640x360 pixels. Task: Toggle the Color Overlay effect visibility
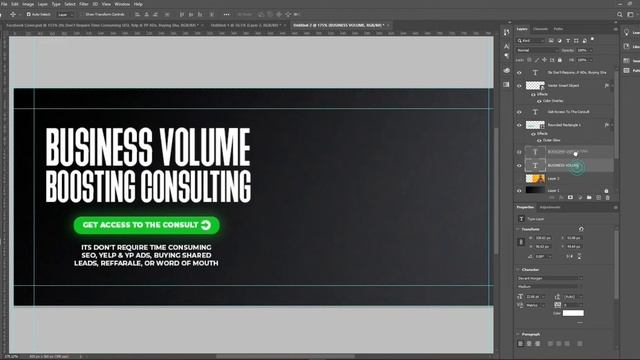[539, 101]
